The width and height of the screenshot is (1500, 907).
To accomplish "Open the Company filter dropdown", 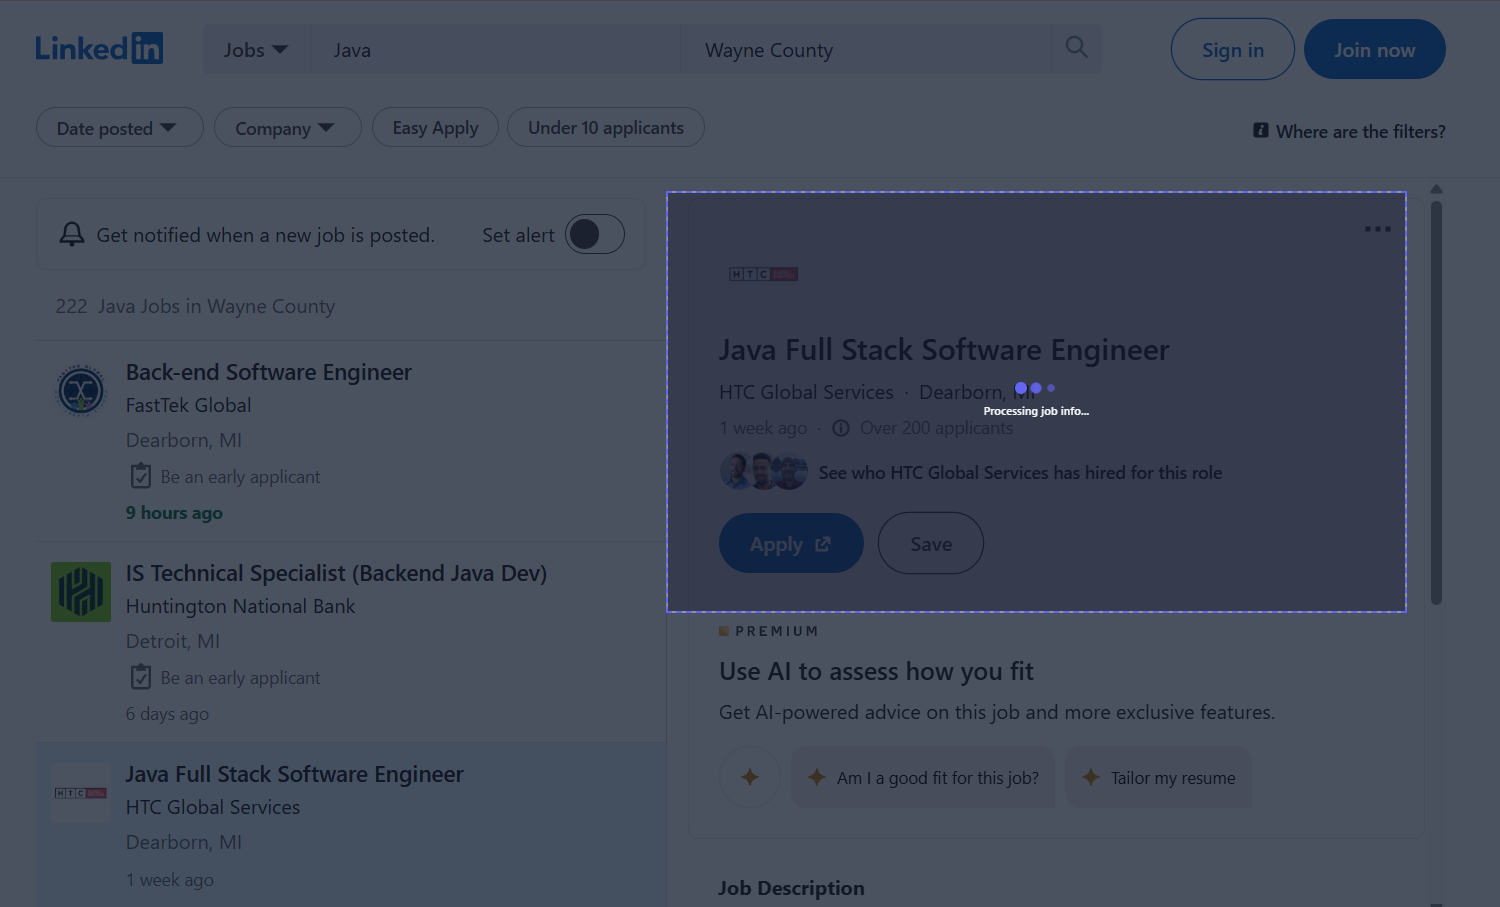I will (287, 128).
